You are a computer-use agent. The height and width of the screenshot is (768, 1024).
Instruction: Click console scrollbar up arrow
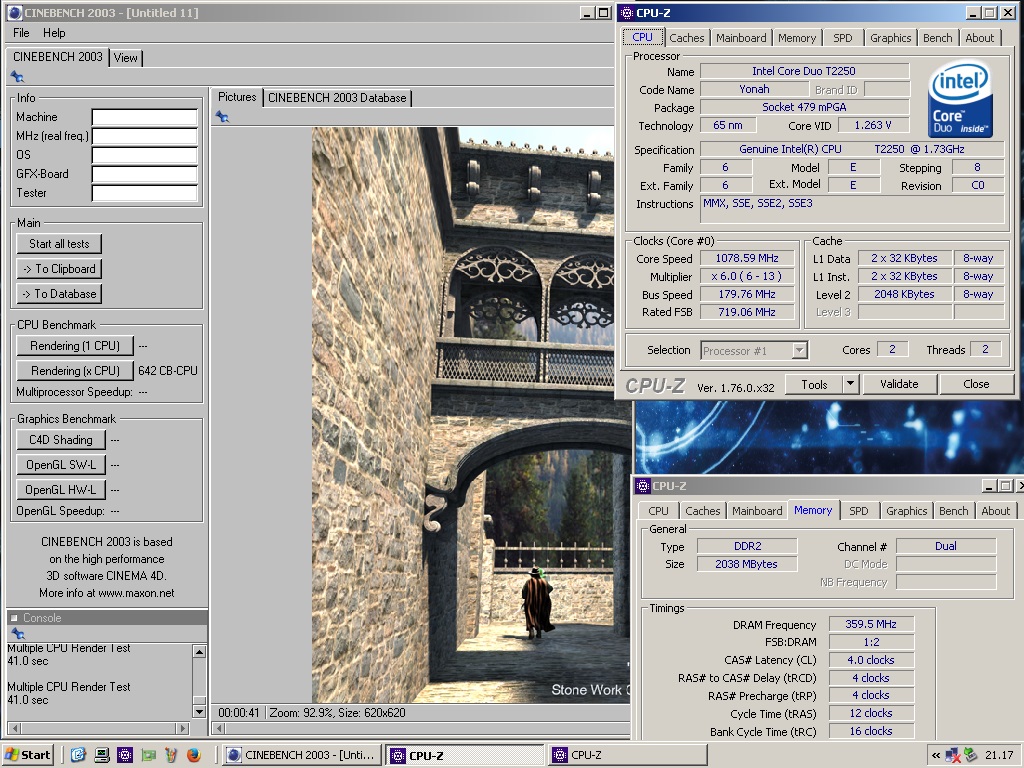[x=200, y=652]
